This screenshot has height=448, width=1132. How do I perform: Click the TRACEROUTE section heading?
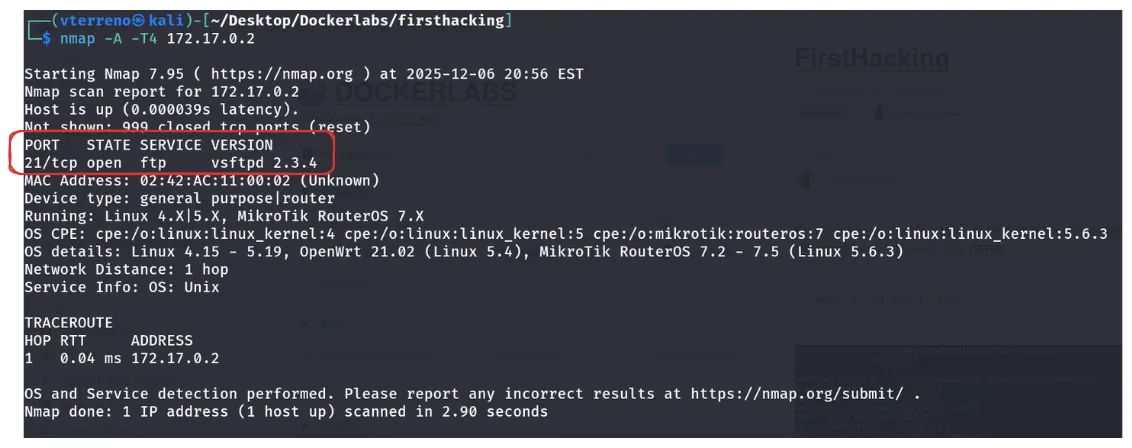68,323
